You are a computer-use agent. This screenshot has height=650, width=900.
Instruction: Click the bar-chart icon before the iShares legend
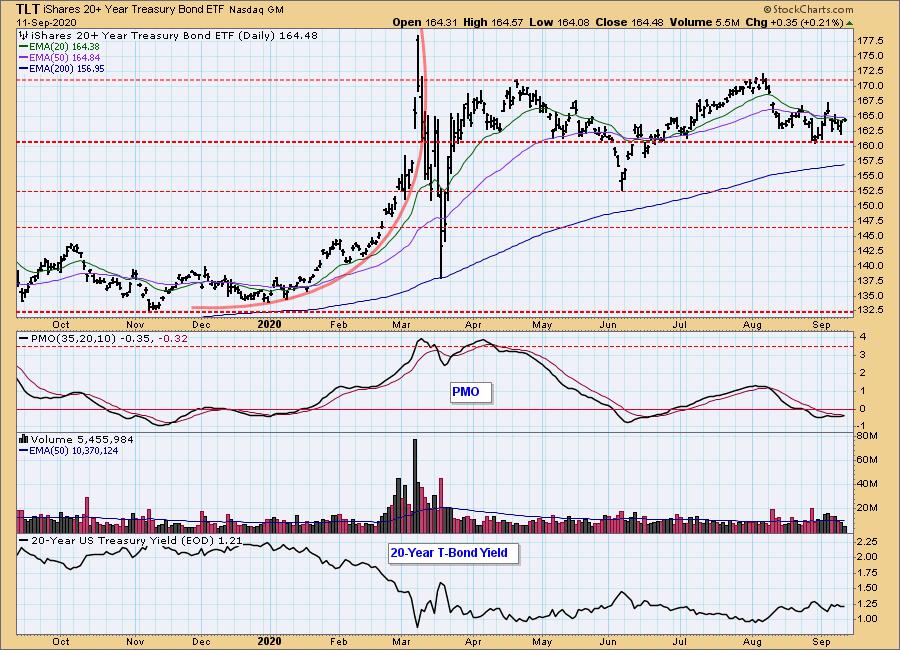23,36
